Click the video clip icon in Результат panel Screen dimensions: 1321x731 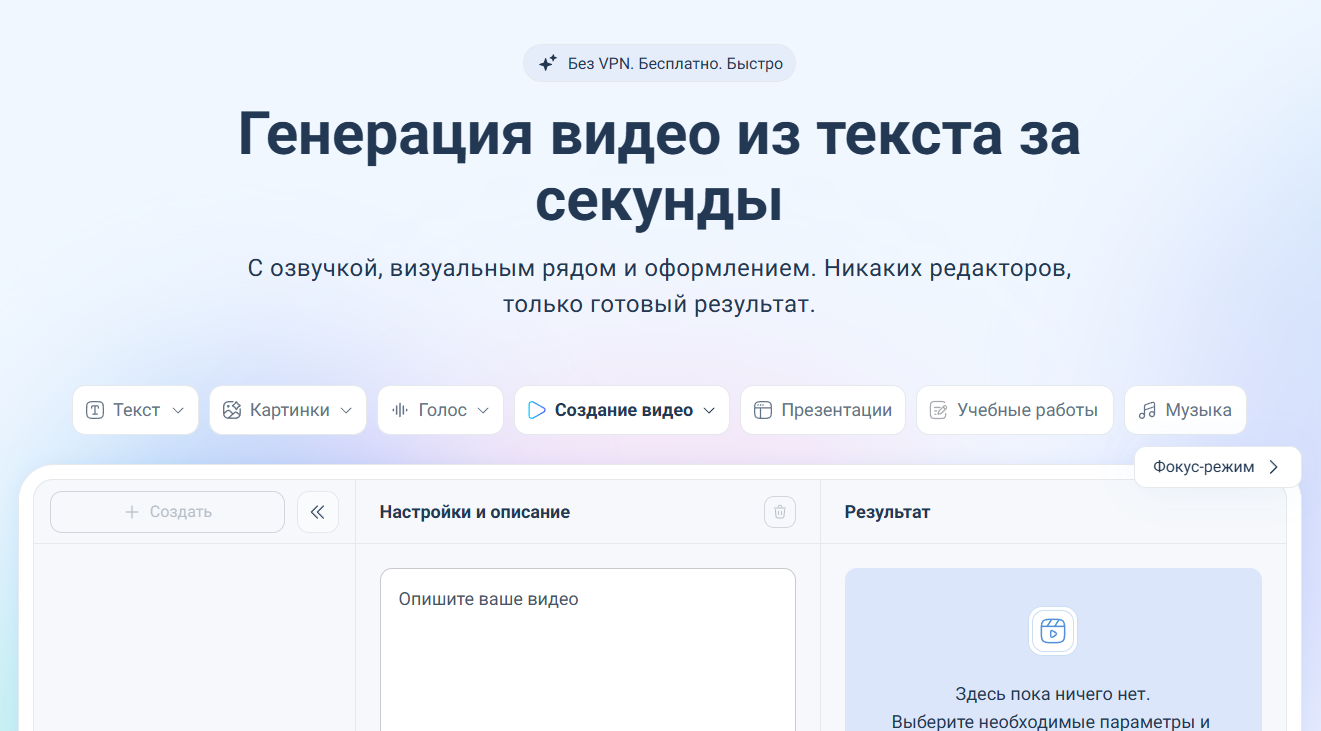click(x=1052, y=631)
